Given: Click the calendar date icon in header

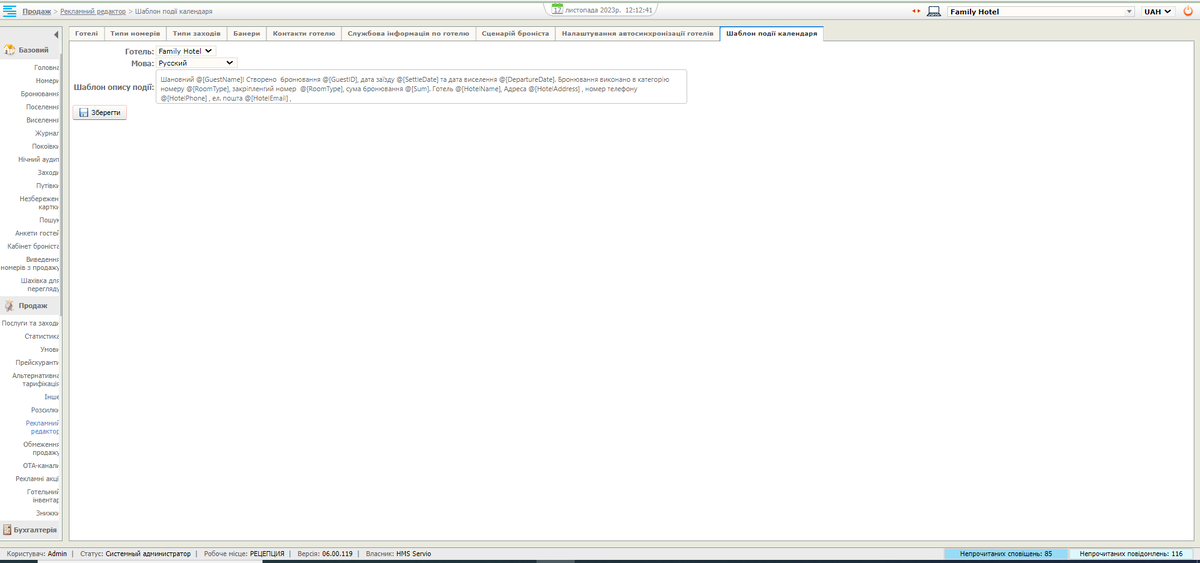Looking at the screenshot, I should 558,11.
